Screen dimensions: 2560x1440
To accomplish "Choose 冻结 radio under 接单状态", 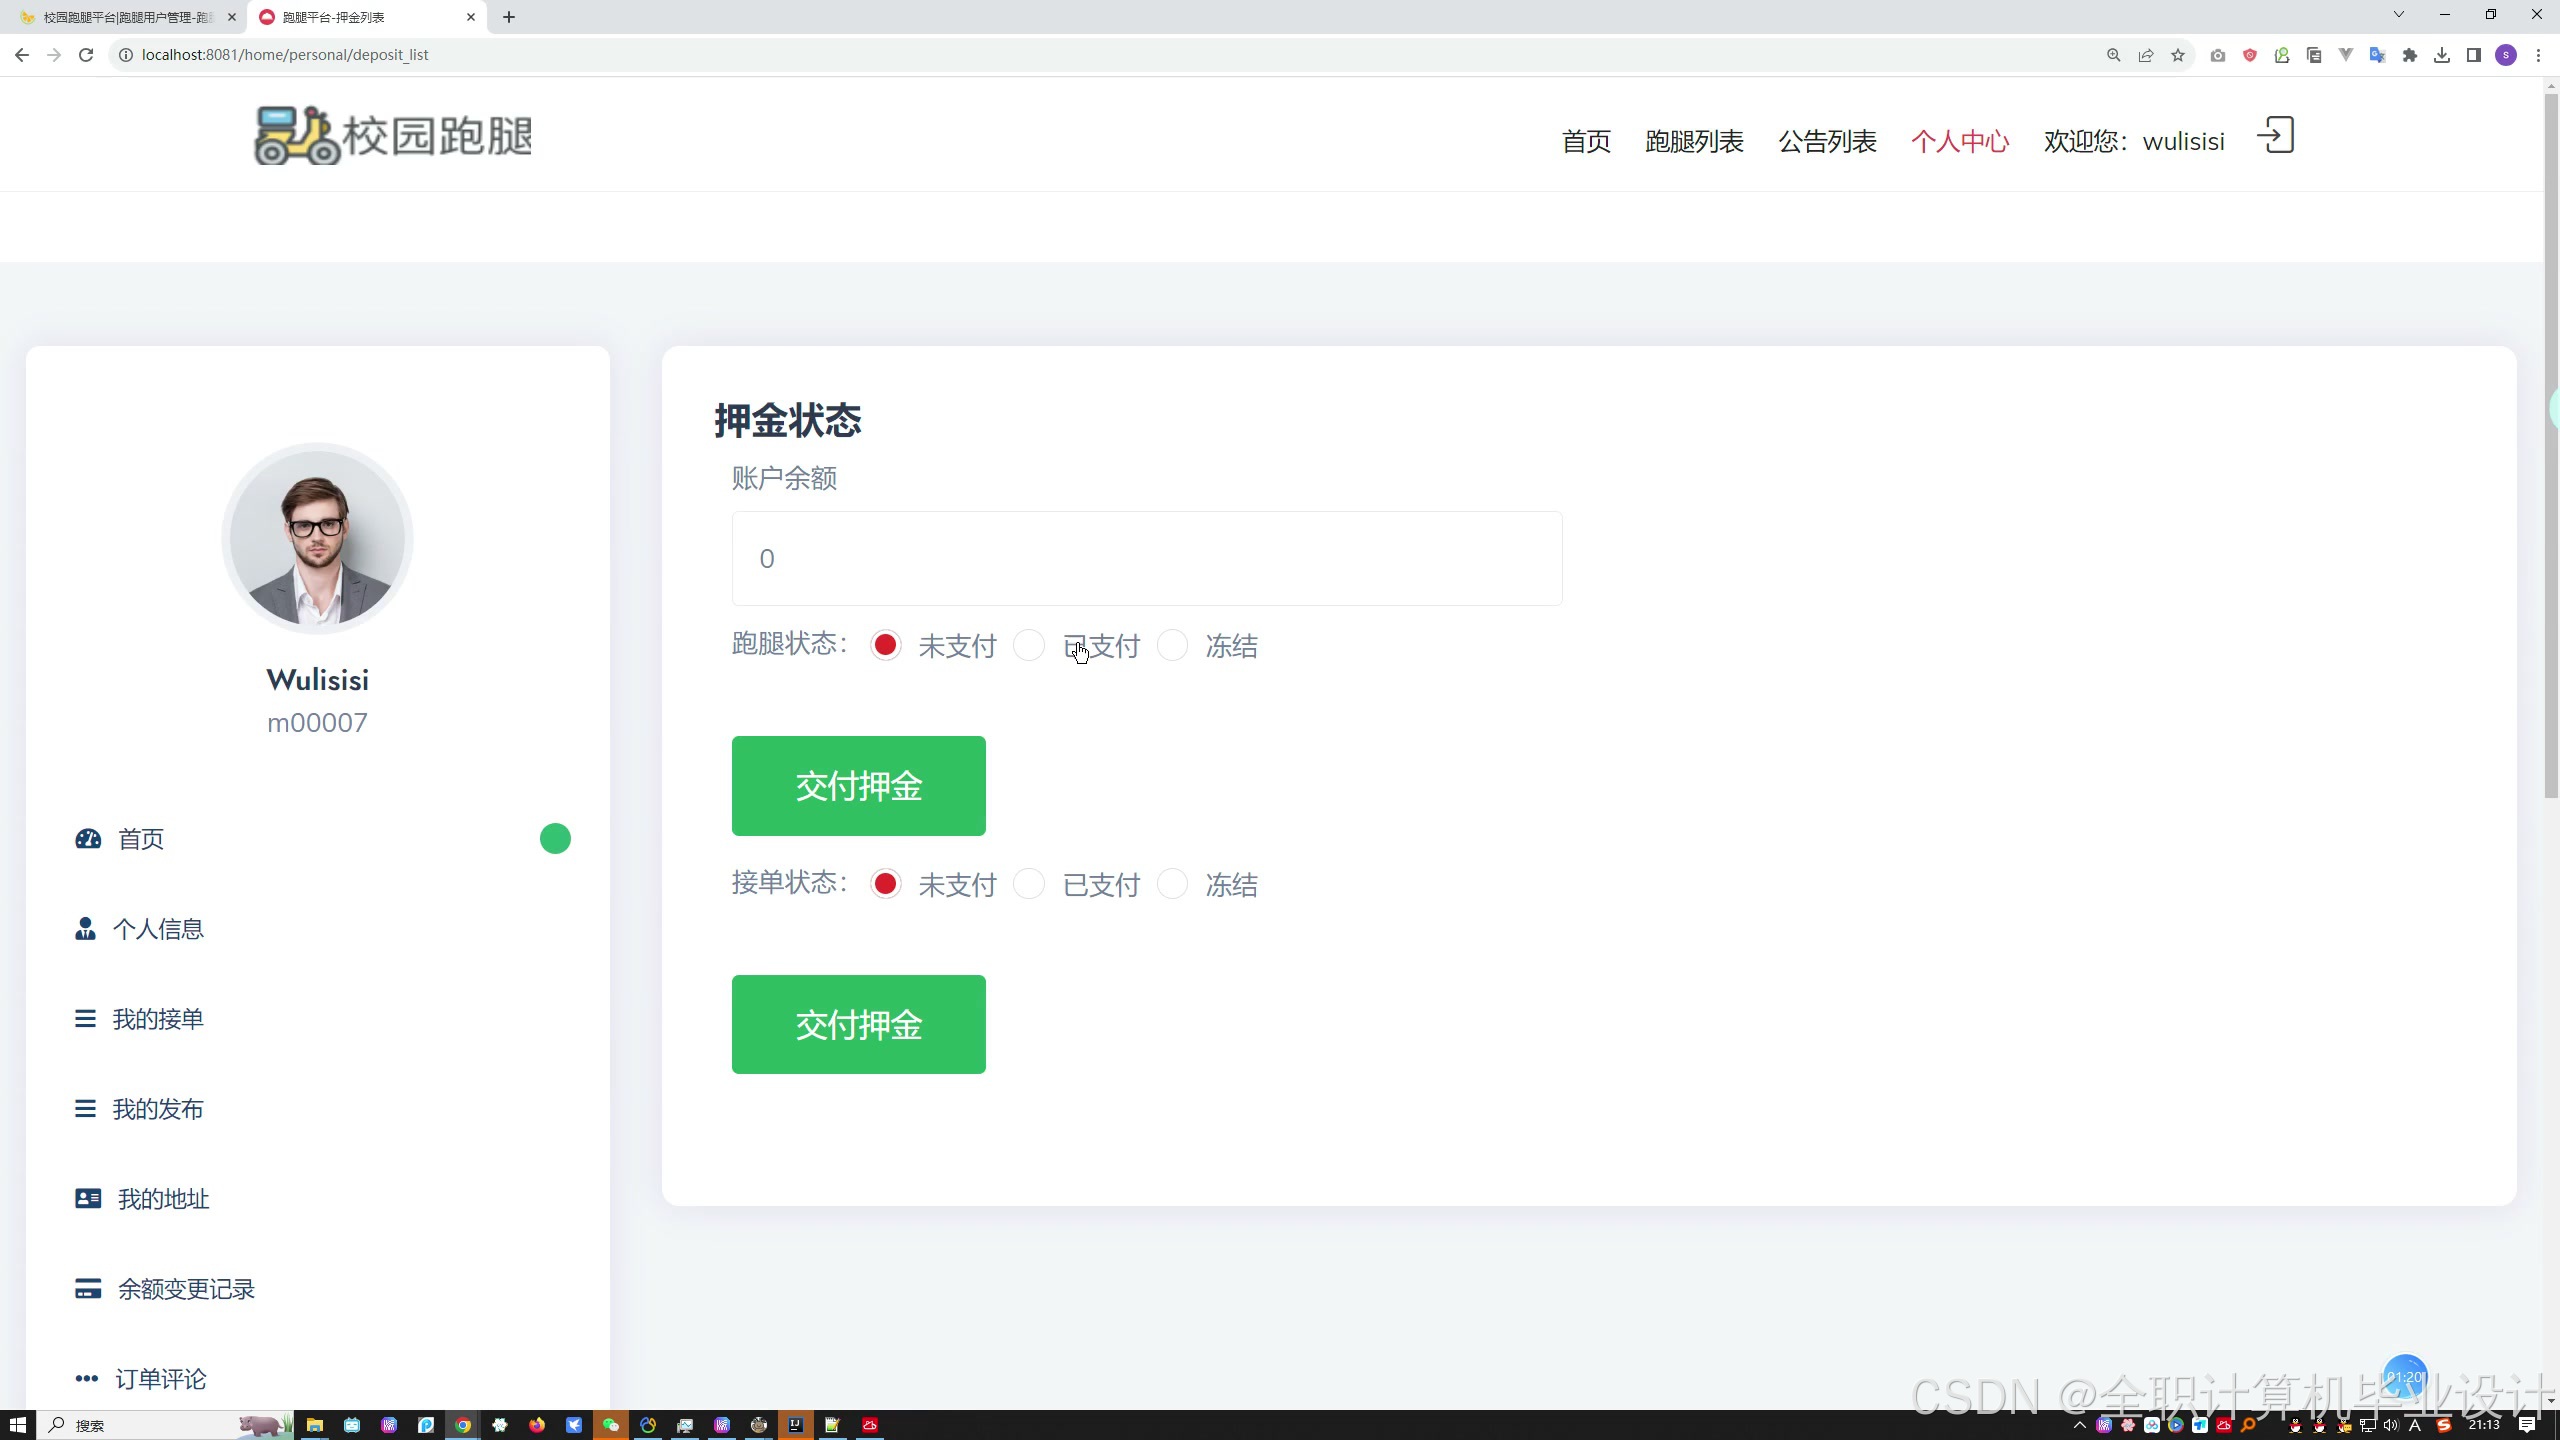I will (x=1172, y=885).
